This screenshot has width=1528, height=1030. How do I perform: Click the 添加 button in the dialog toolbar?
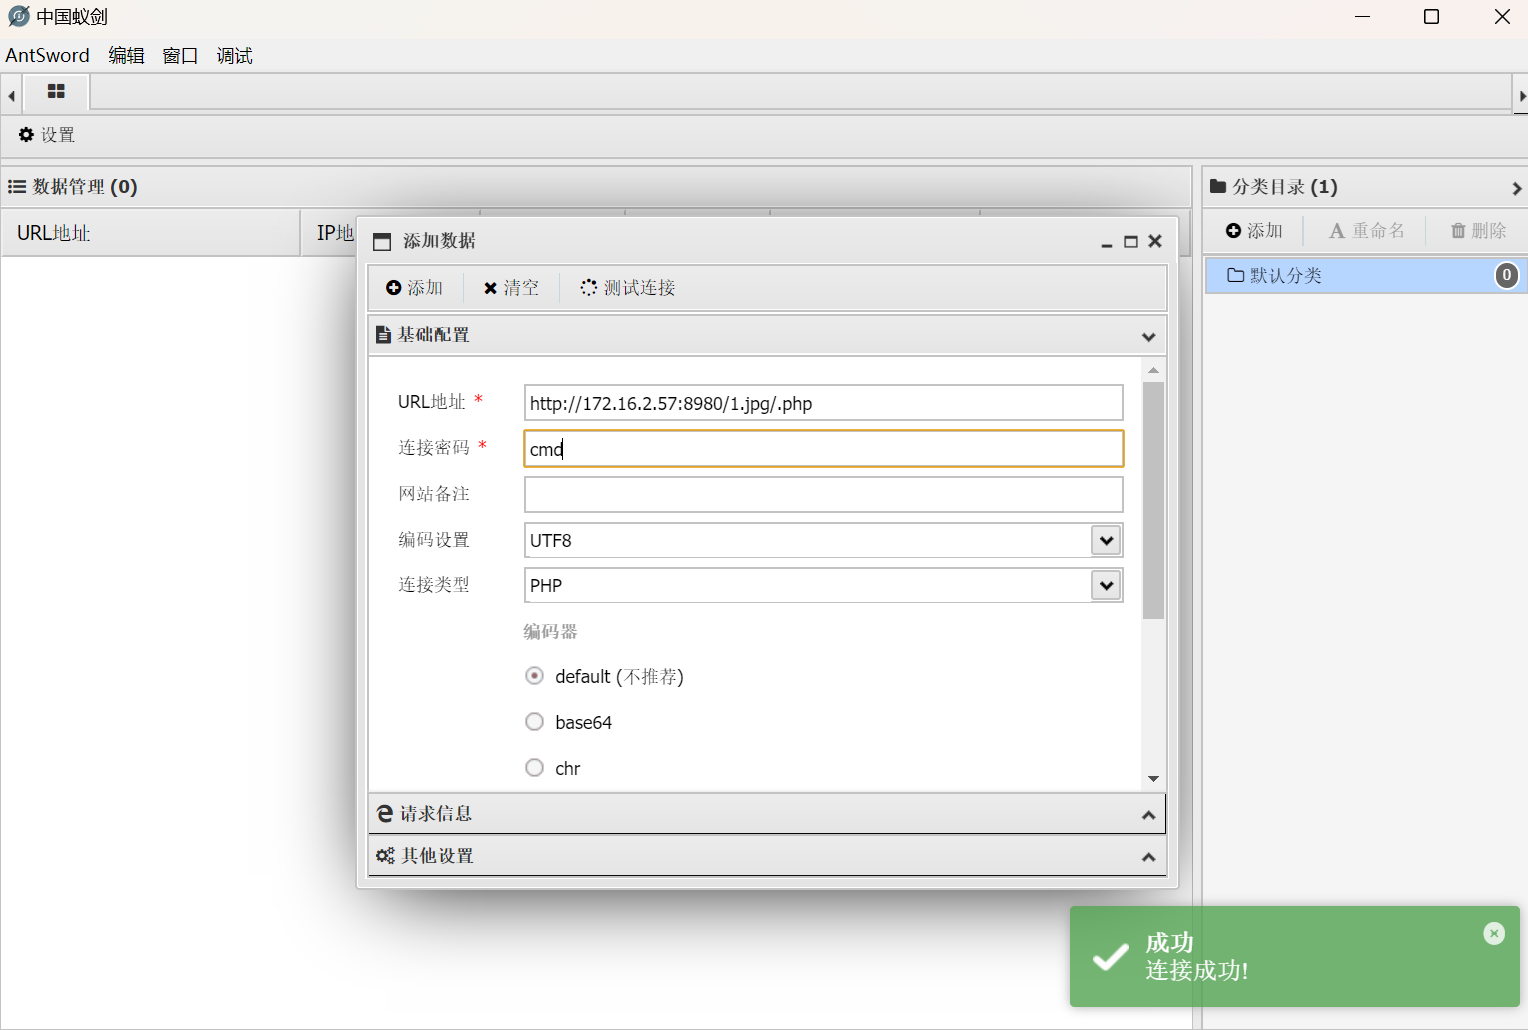pyautogui.click(x=414, y=288)
